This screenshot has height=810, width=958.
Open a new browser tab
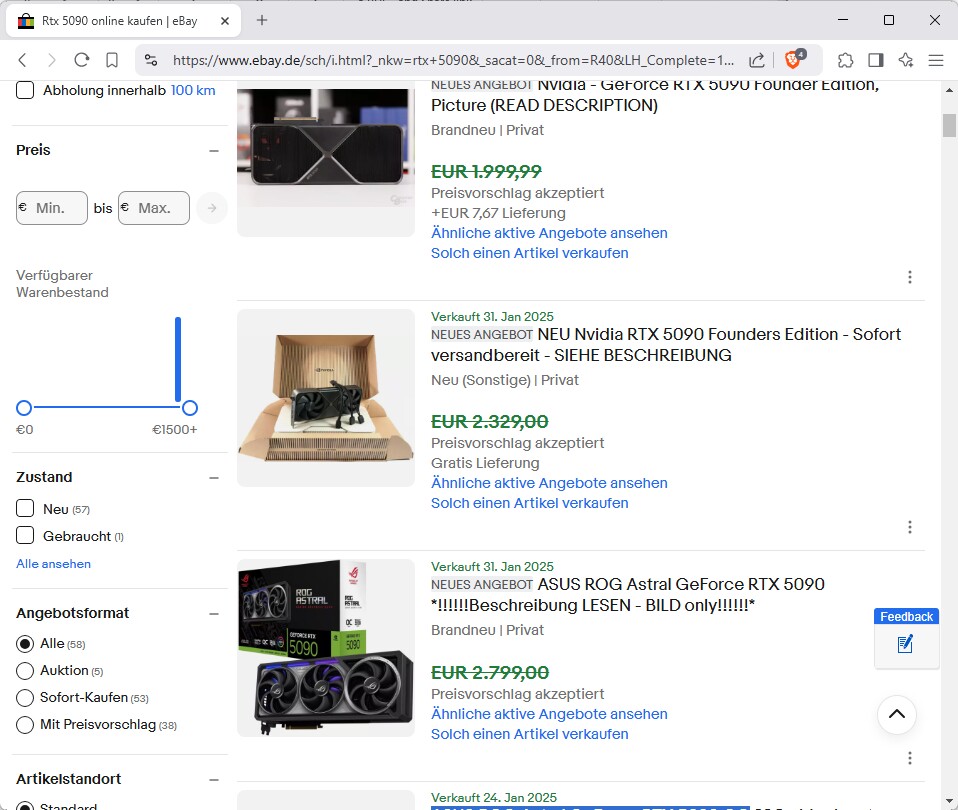(262, 20)
